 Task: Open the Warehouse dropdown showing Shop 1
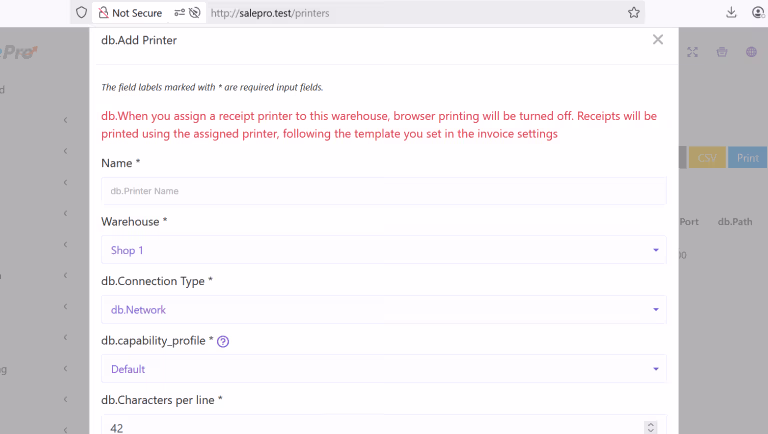pos(384,250)
